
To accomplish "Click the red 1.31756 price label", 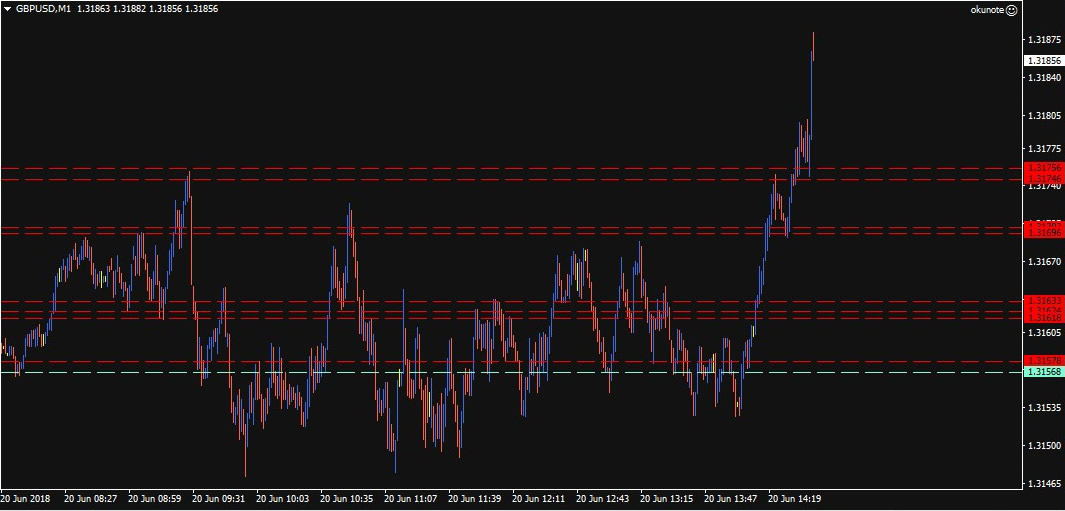I will point(1043,167).
